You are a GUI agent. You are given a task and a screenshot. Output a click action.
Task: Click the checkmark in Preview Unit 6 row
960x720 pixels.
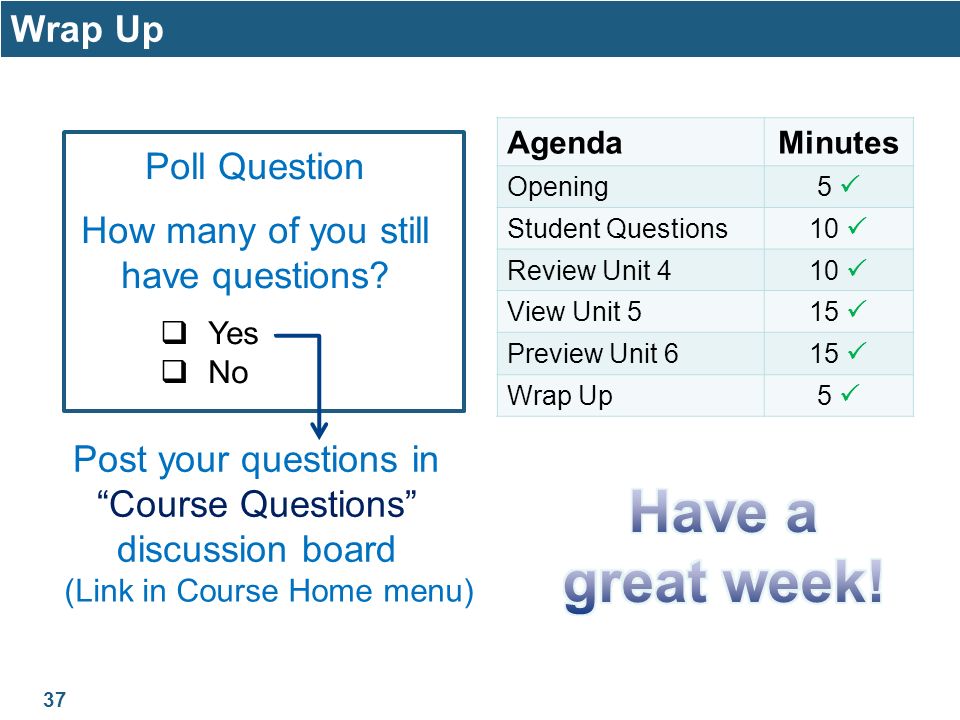(x=857, y=351)
